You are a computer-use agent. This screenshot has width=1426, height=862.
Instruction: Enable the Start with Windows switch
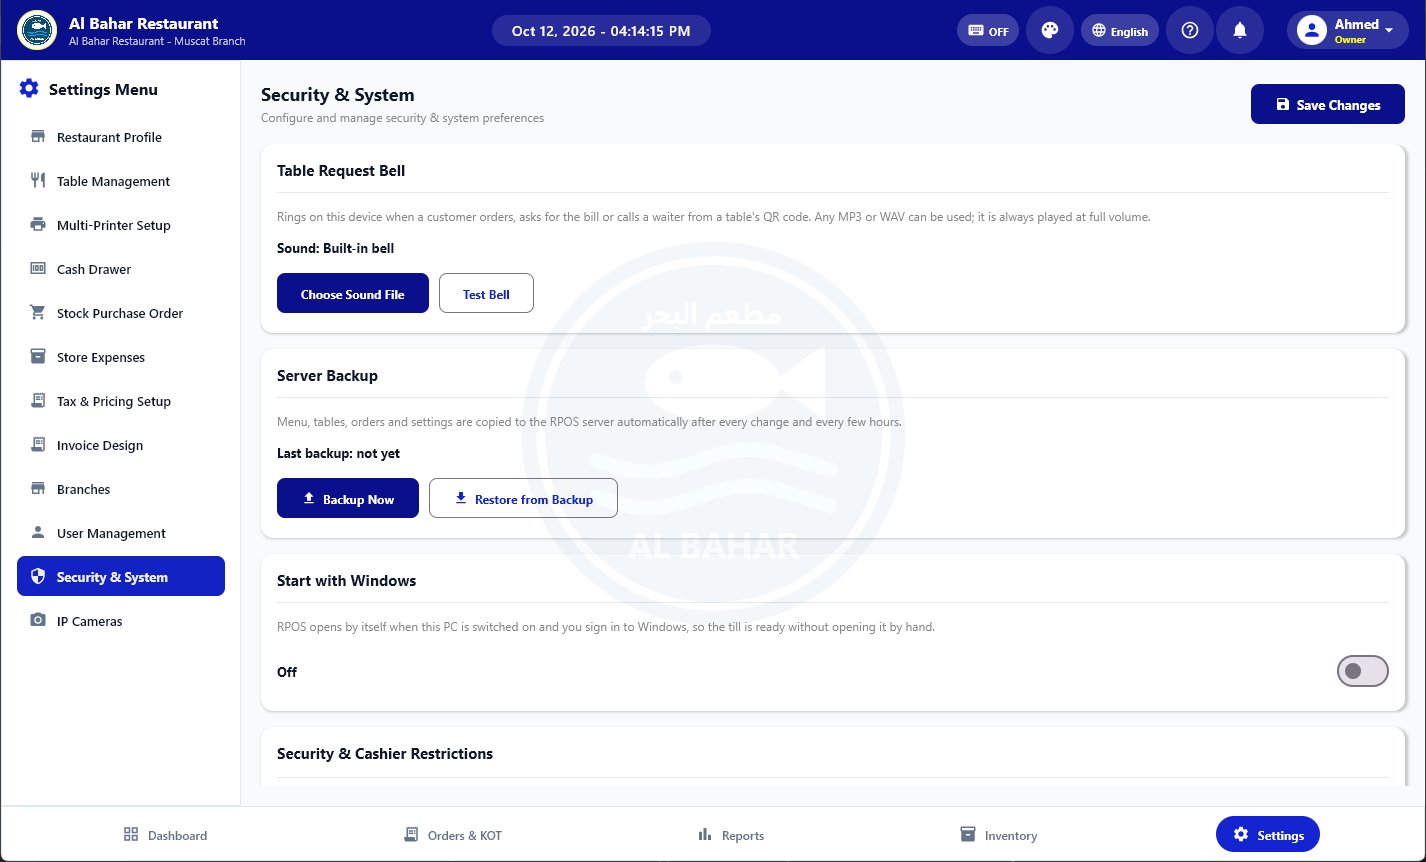pyautogui.click(x=1362, y=671)
